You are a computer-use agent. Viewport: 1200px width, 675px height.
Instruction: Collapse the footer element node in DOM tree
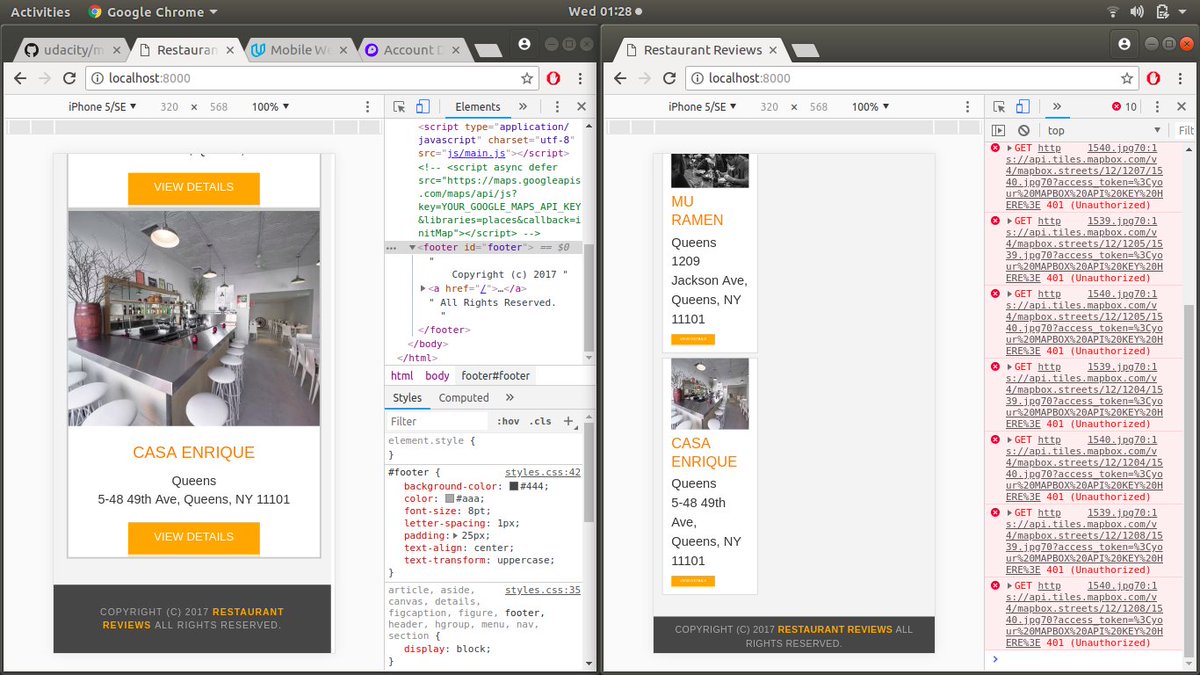pyautogui.click(x=412, y=246)
